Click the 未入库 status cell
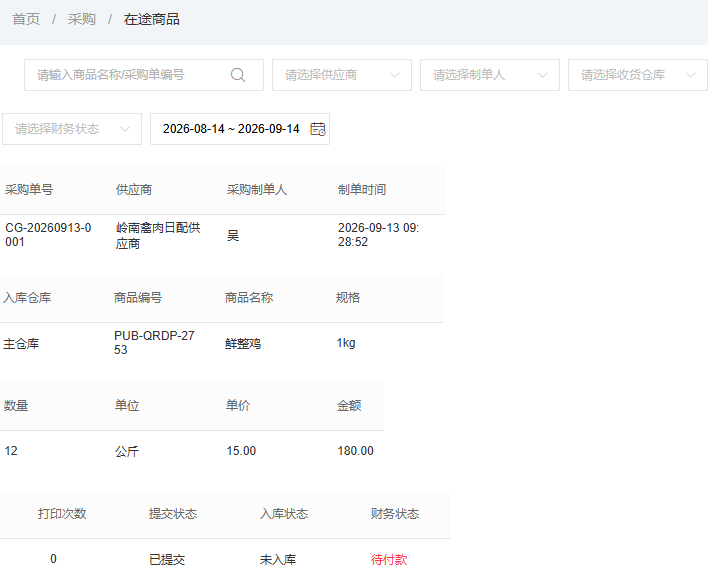 tap(278, 560)
